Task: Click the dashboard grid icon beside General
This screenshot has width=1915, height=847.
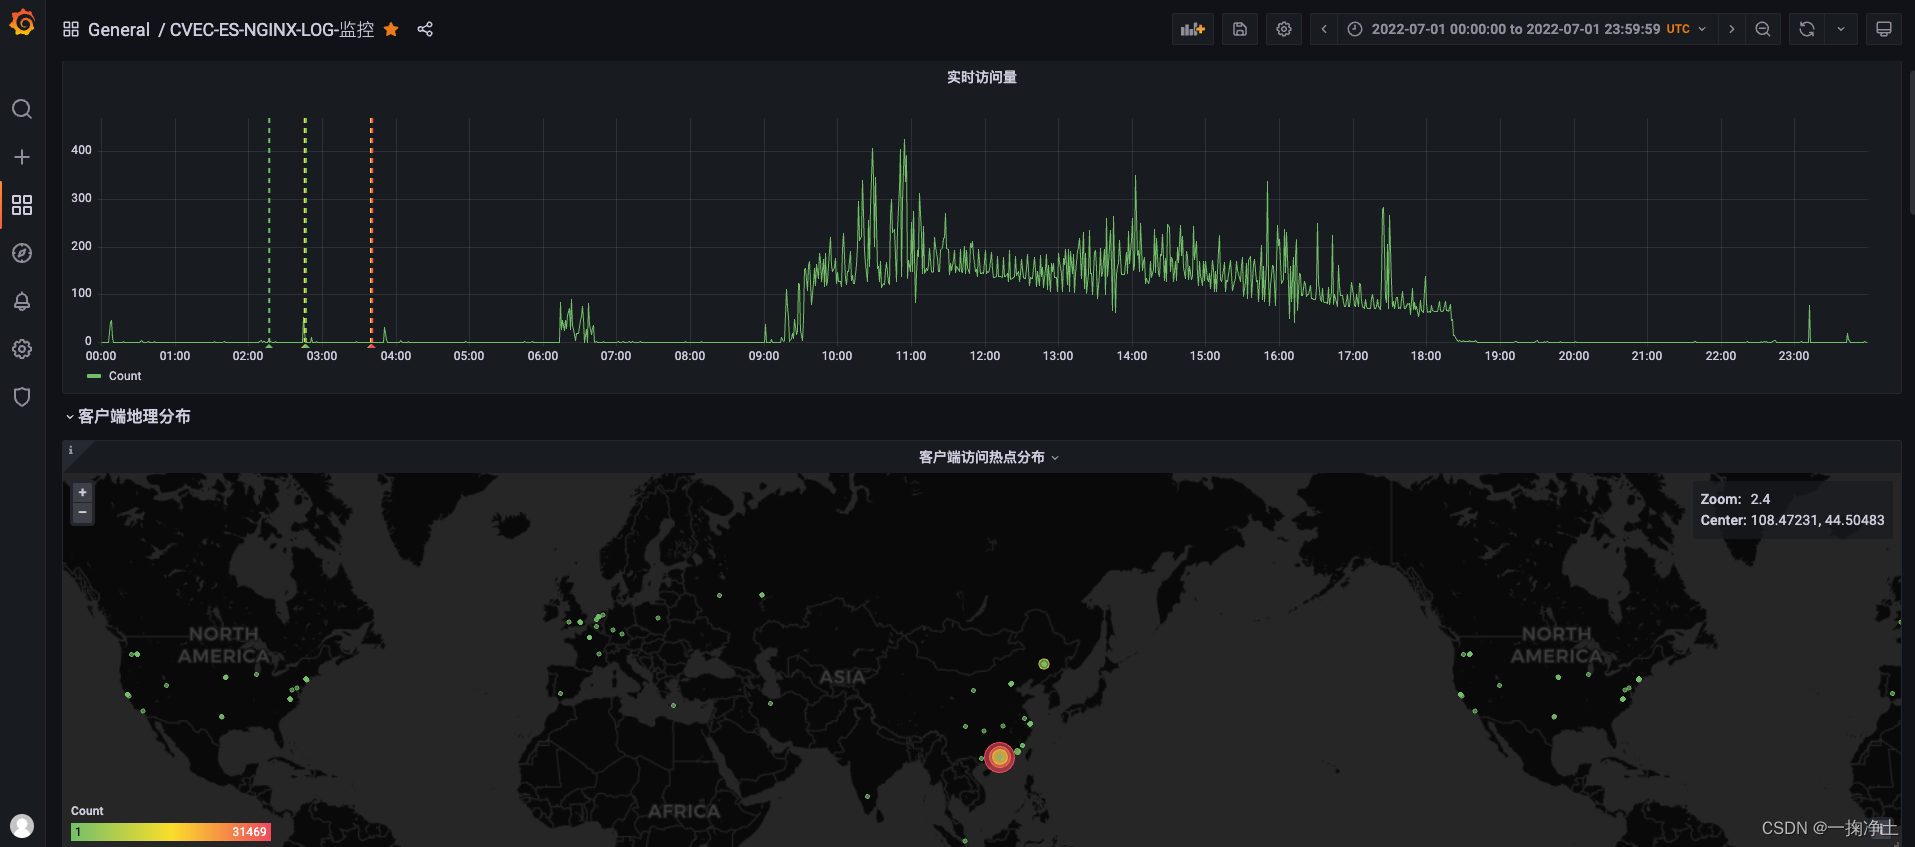Action: click(71, 29)
